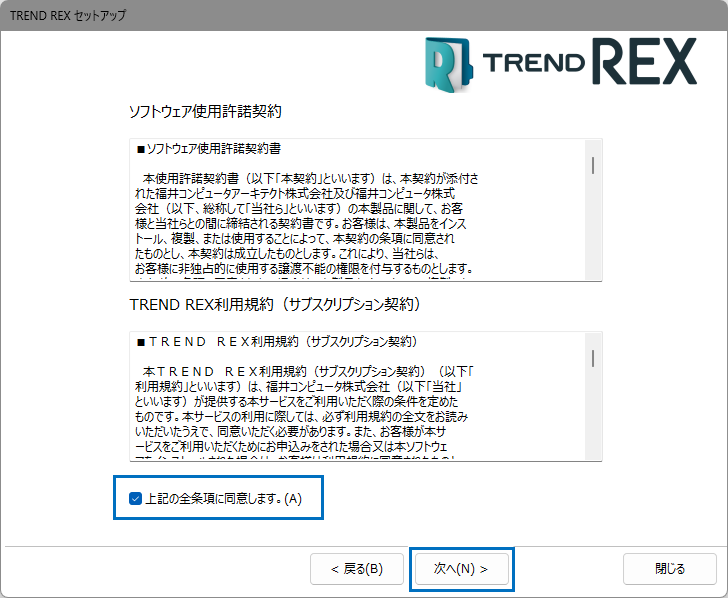Click the 閉じる button
The width and height of the screenshot is (728, 598).
coord(670,569)
